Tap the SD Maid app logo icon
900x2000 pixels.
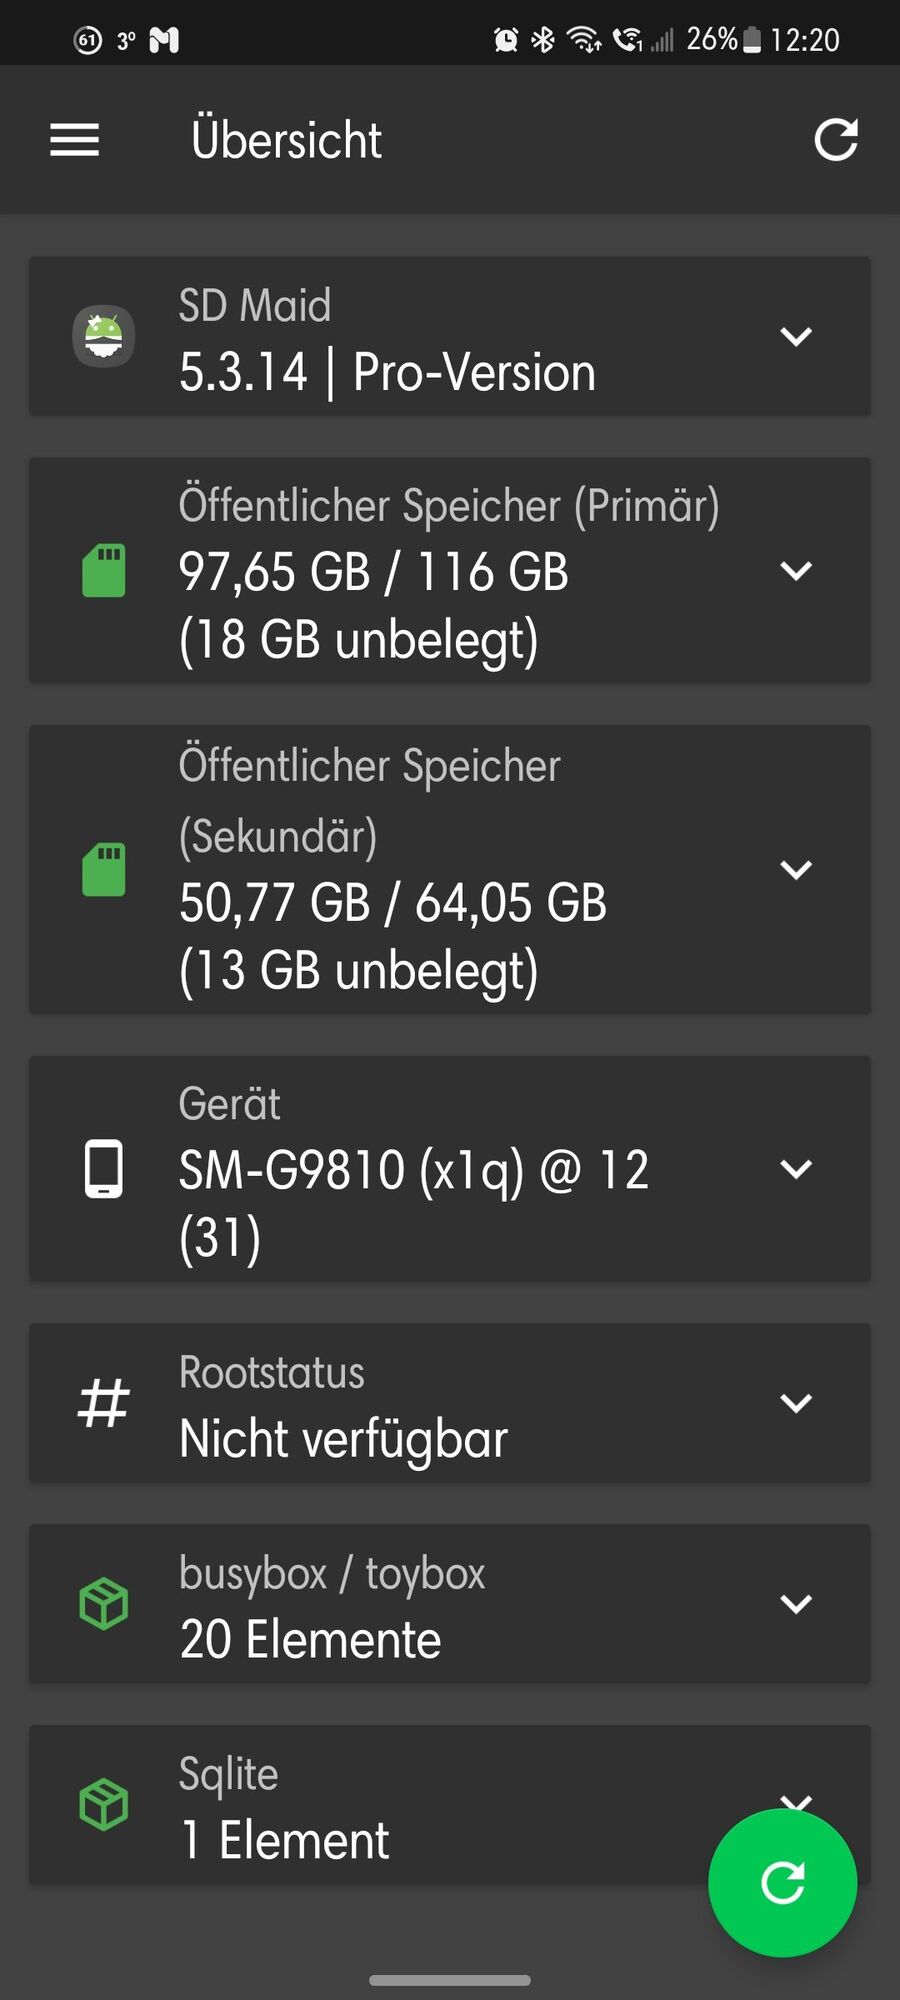click(104, 336)
